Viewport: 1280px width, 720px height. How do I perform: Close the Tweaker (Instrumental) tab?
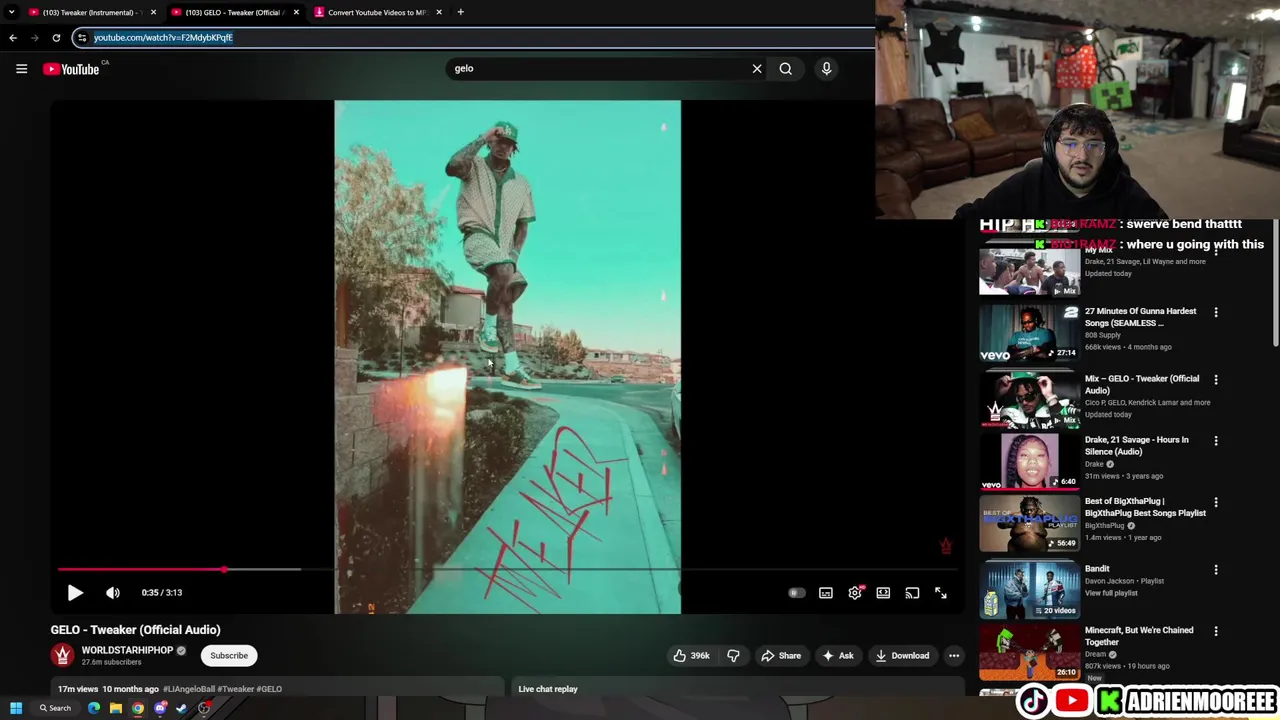[x=153, y=12]
